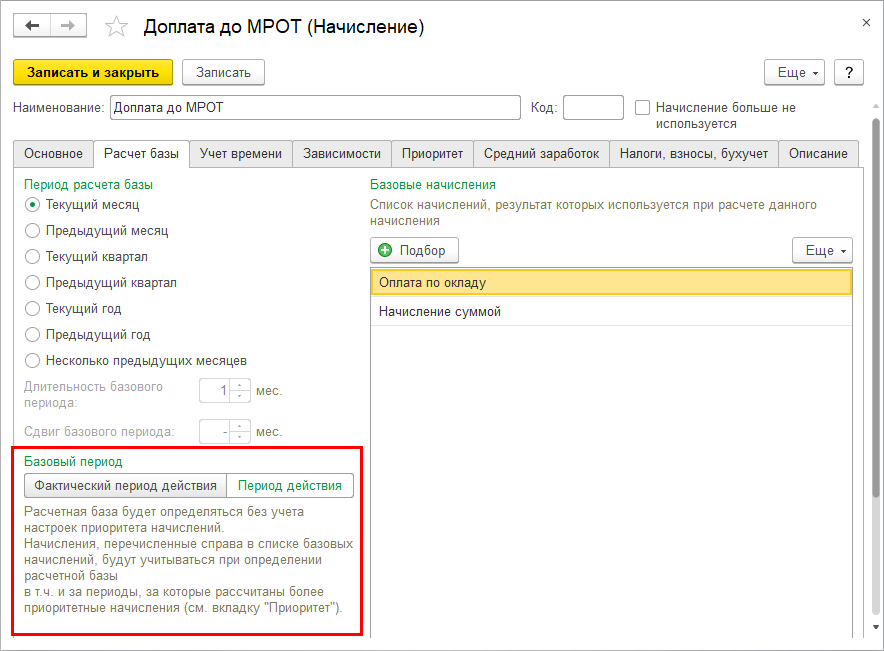
Task: Increase Длительность базового периода stepper value
Action: (x=239, y=385)
